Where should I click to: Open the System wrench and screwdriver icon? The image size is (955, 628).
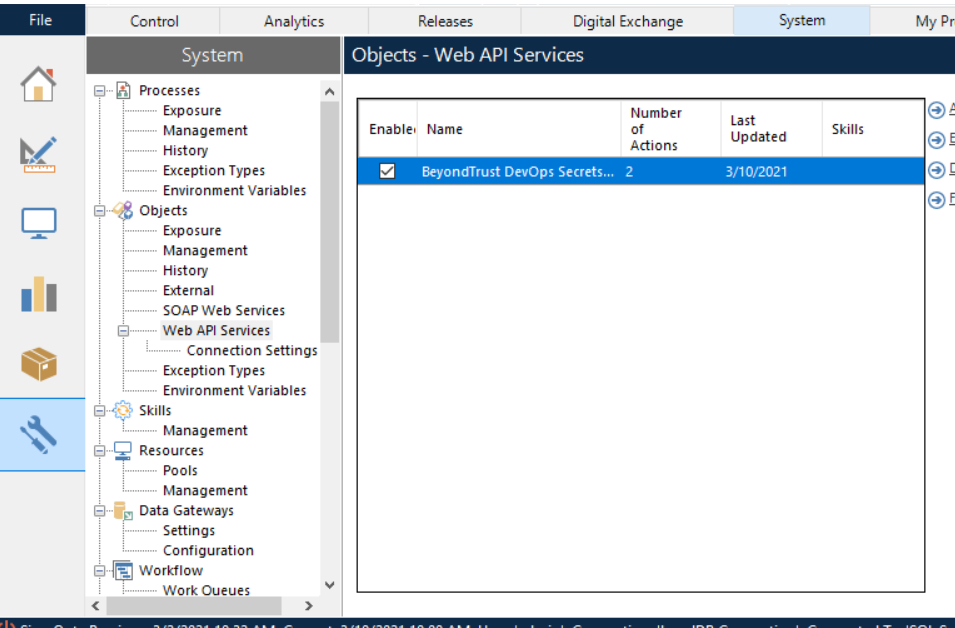(39, 434)
